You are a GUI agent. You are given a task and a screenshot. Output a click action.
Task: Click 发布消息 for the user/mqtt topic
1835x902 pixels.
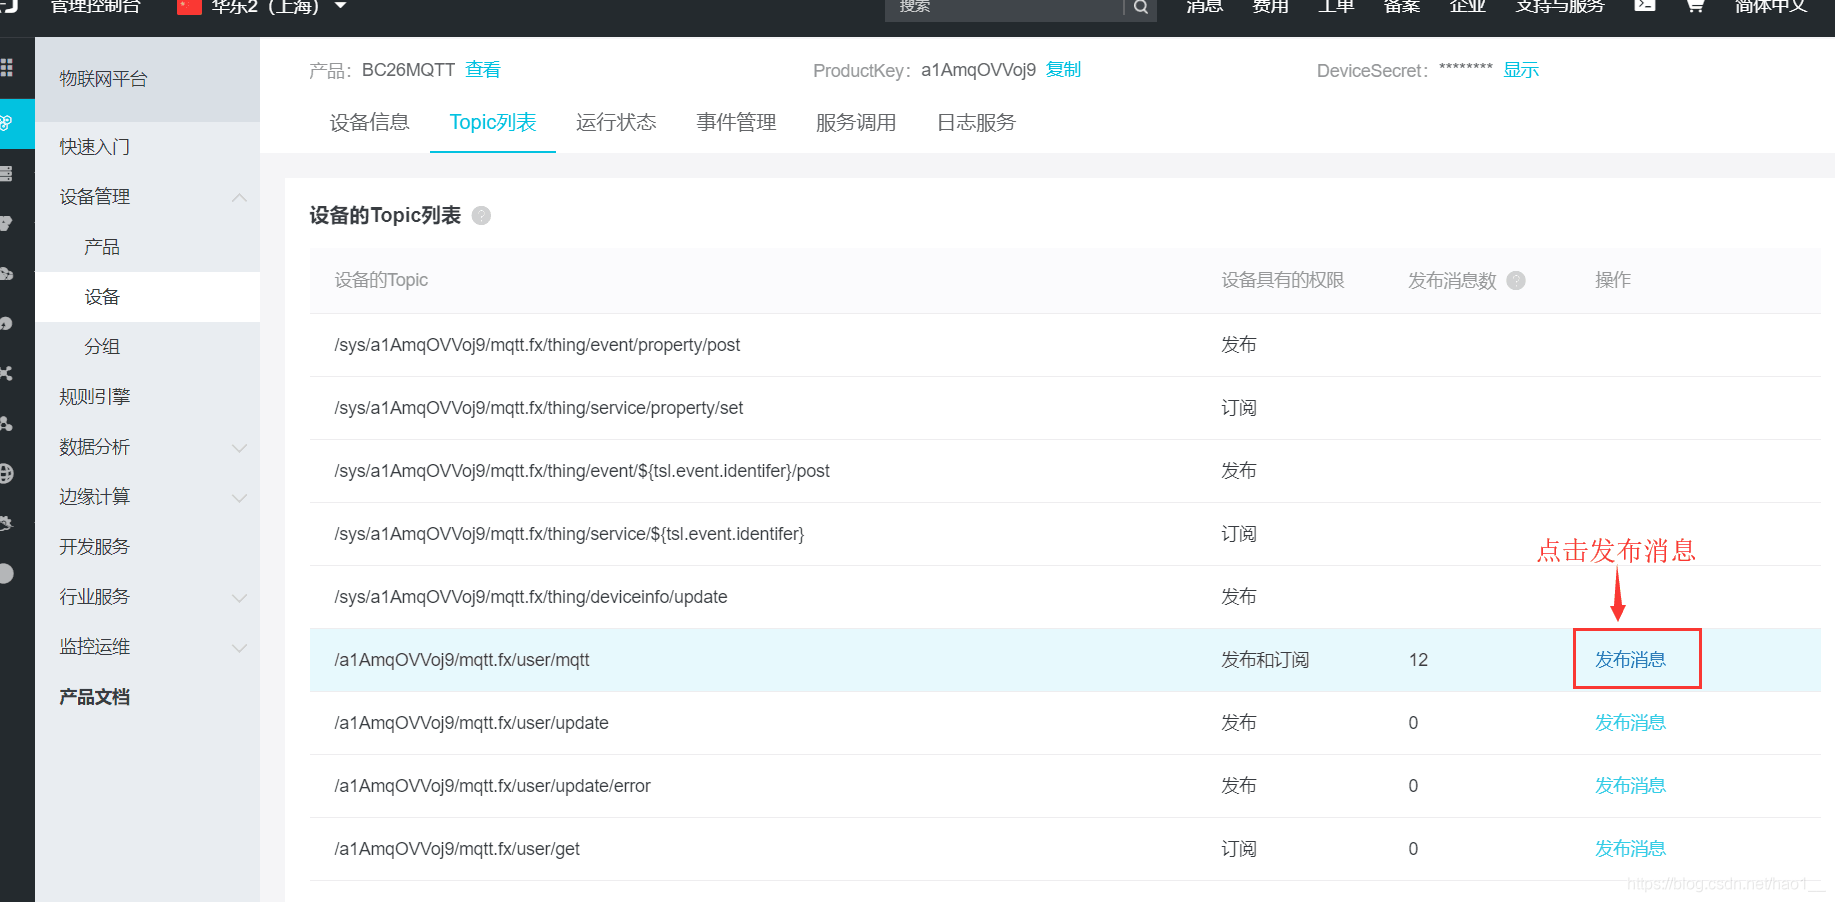coord(1630,659)
